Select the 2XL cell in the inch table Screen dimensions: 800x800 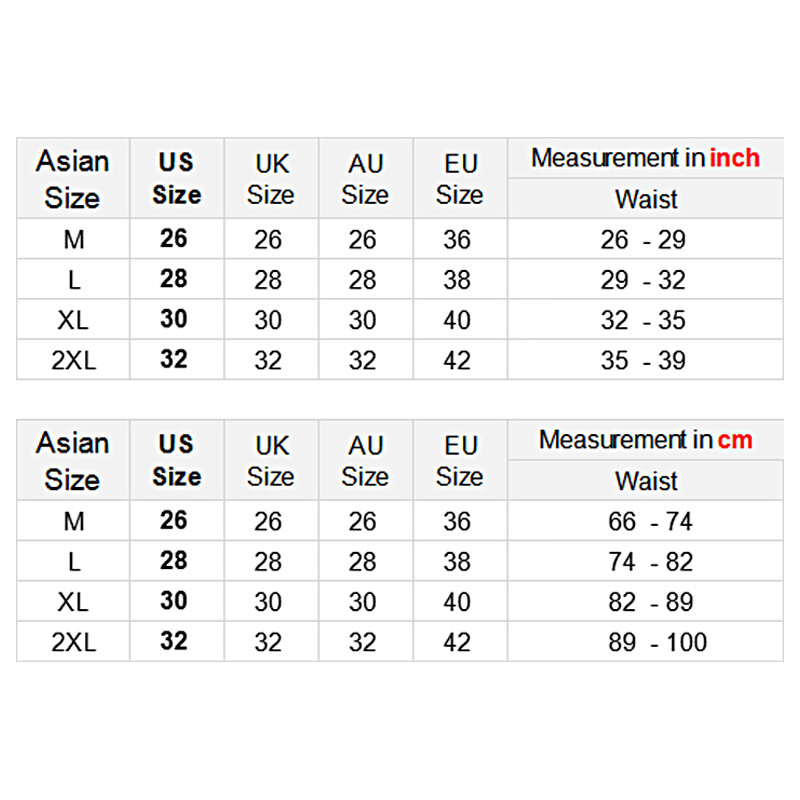(x=73, y=360)
